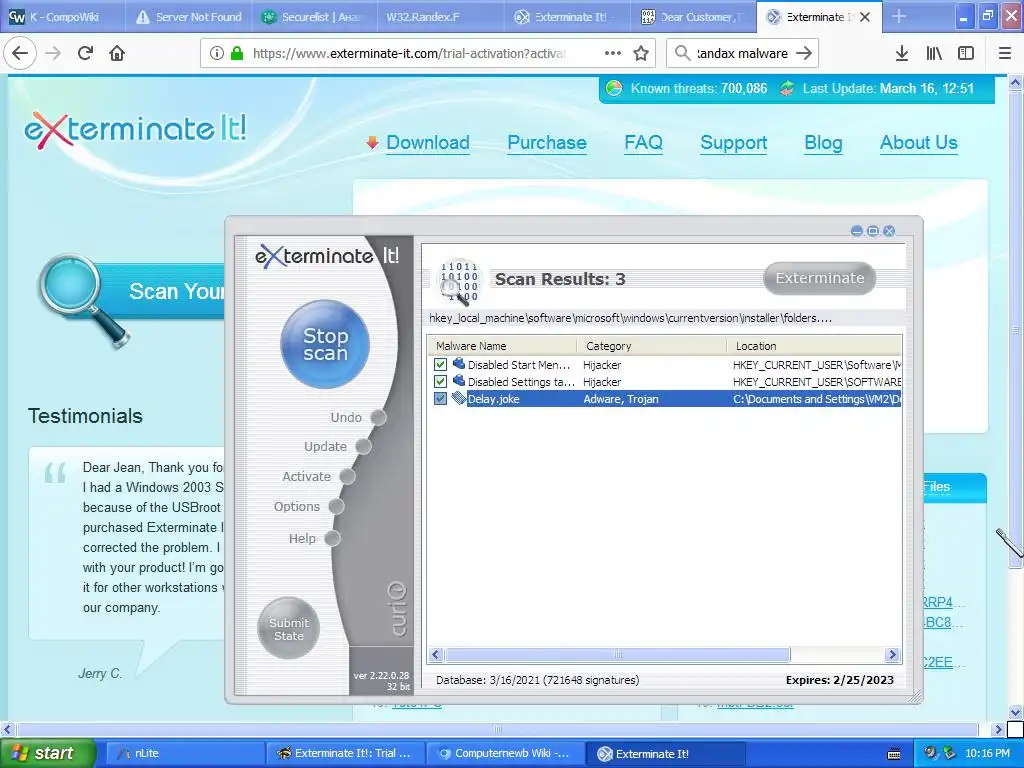Close the active Exterminate It tab

(865, 17)
